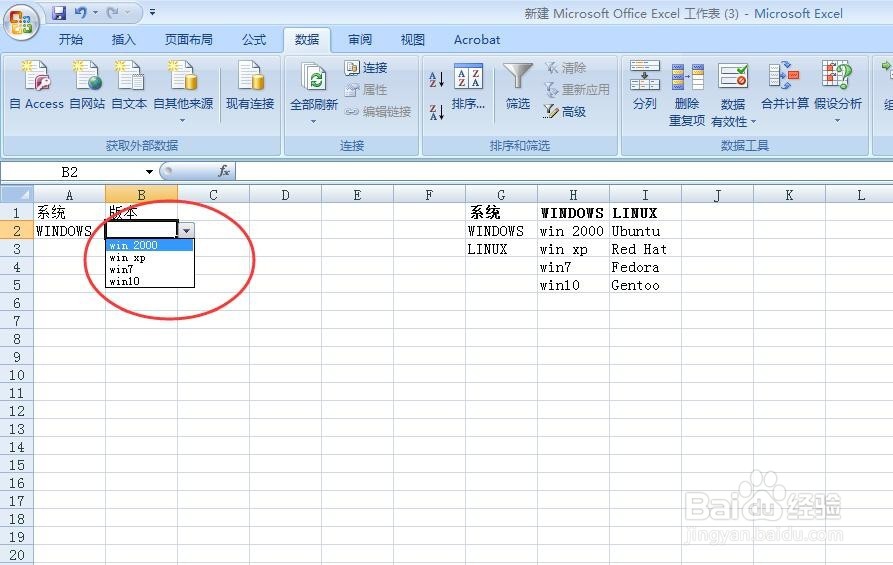The width and height of the screenshot is (893, 565).
Task: Click the 连接 button
Action: pyautogui.click(x=366, y=68)
